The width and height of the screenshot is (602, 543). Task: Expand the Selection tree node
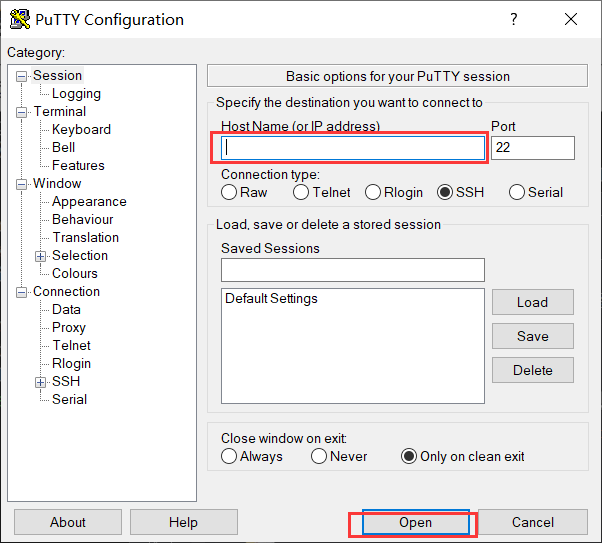coord(41,256)
